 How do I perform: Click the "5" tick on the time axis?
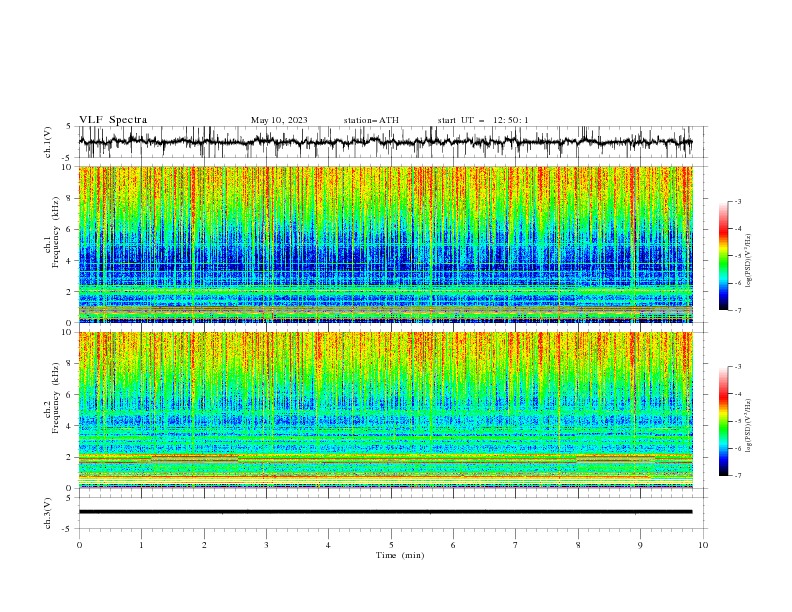coord(391,545)
